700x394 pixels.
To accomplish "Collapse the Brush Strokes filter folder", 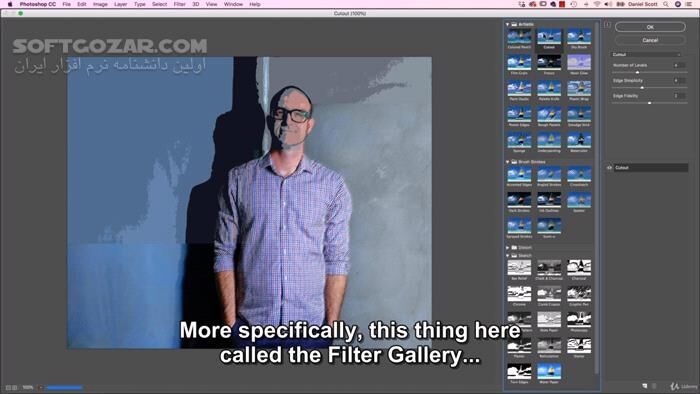I will click(508, 162).
